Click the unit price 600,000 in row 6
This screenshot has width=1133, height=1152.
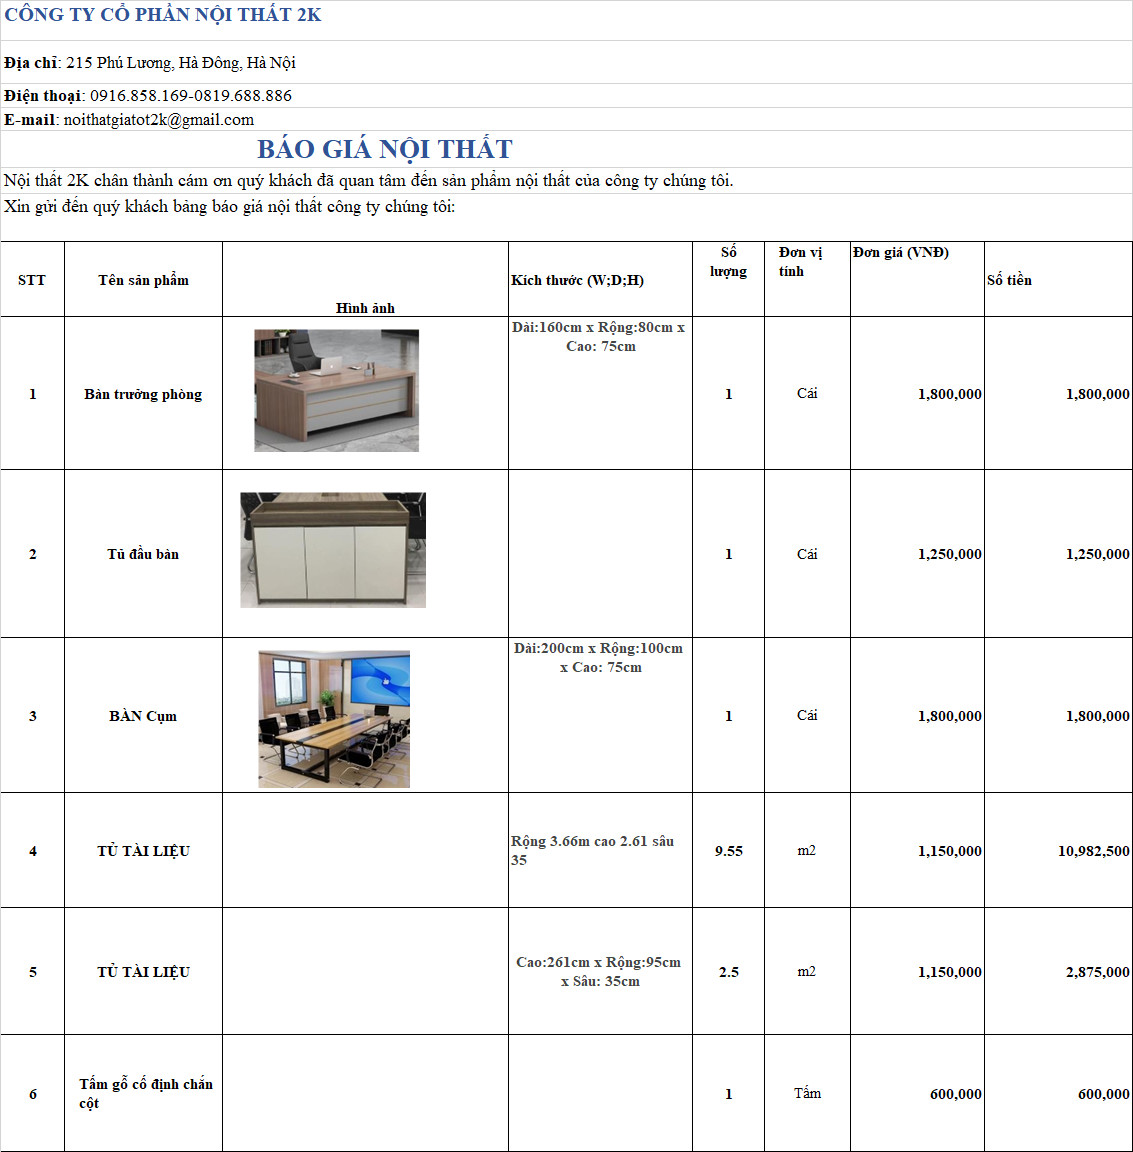point(955,1094)
